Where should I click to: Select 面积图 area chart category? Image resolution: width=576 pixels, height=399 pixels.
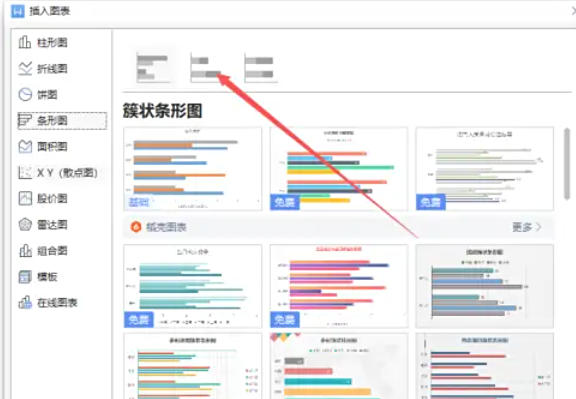(43, 147)
